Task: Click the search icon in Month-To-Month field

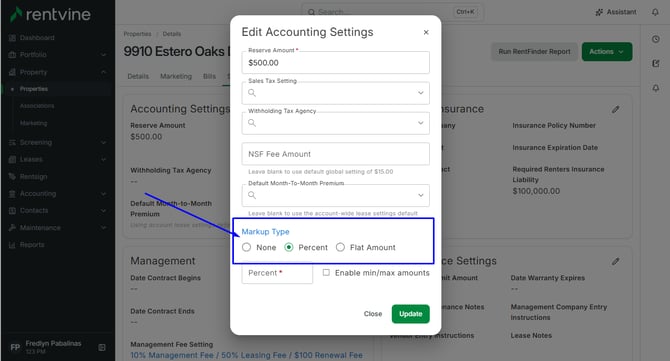Action: coord(252,195)
